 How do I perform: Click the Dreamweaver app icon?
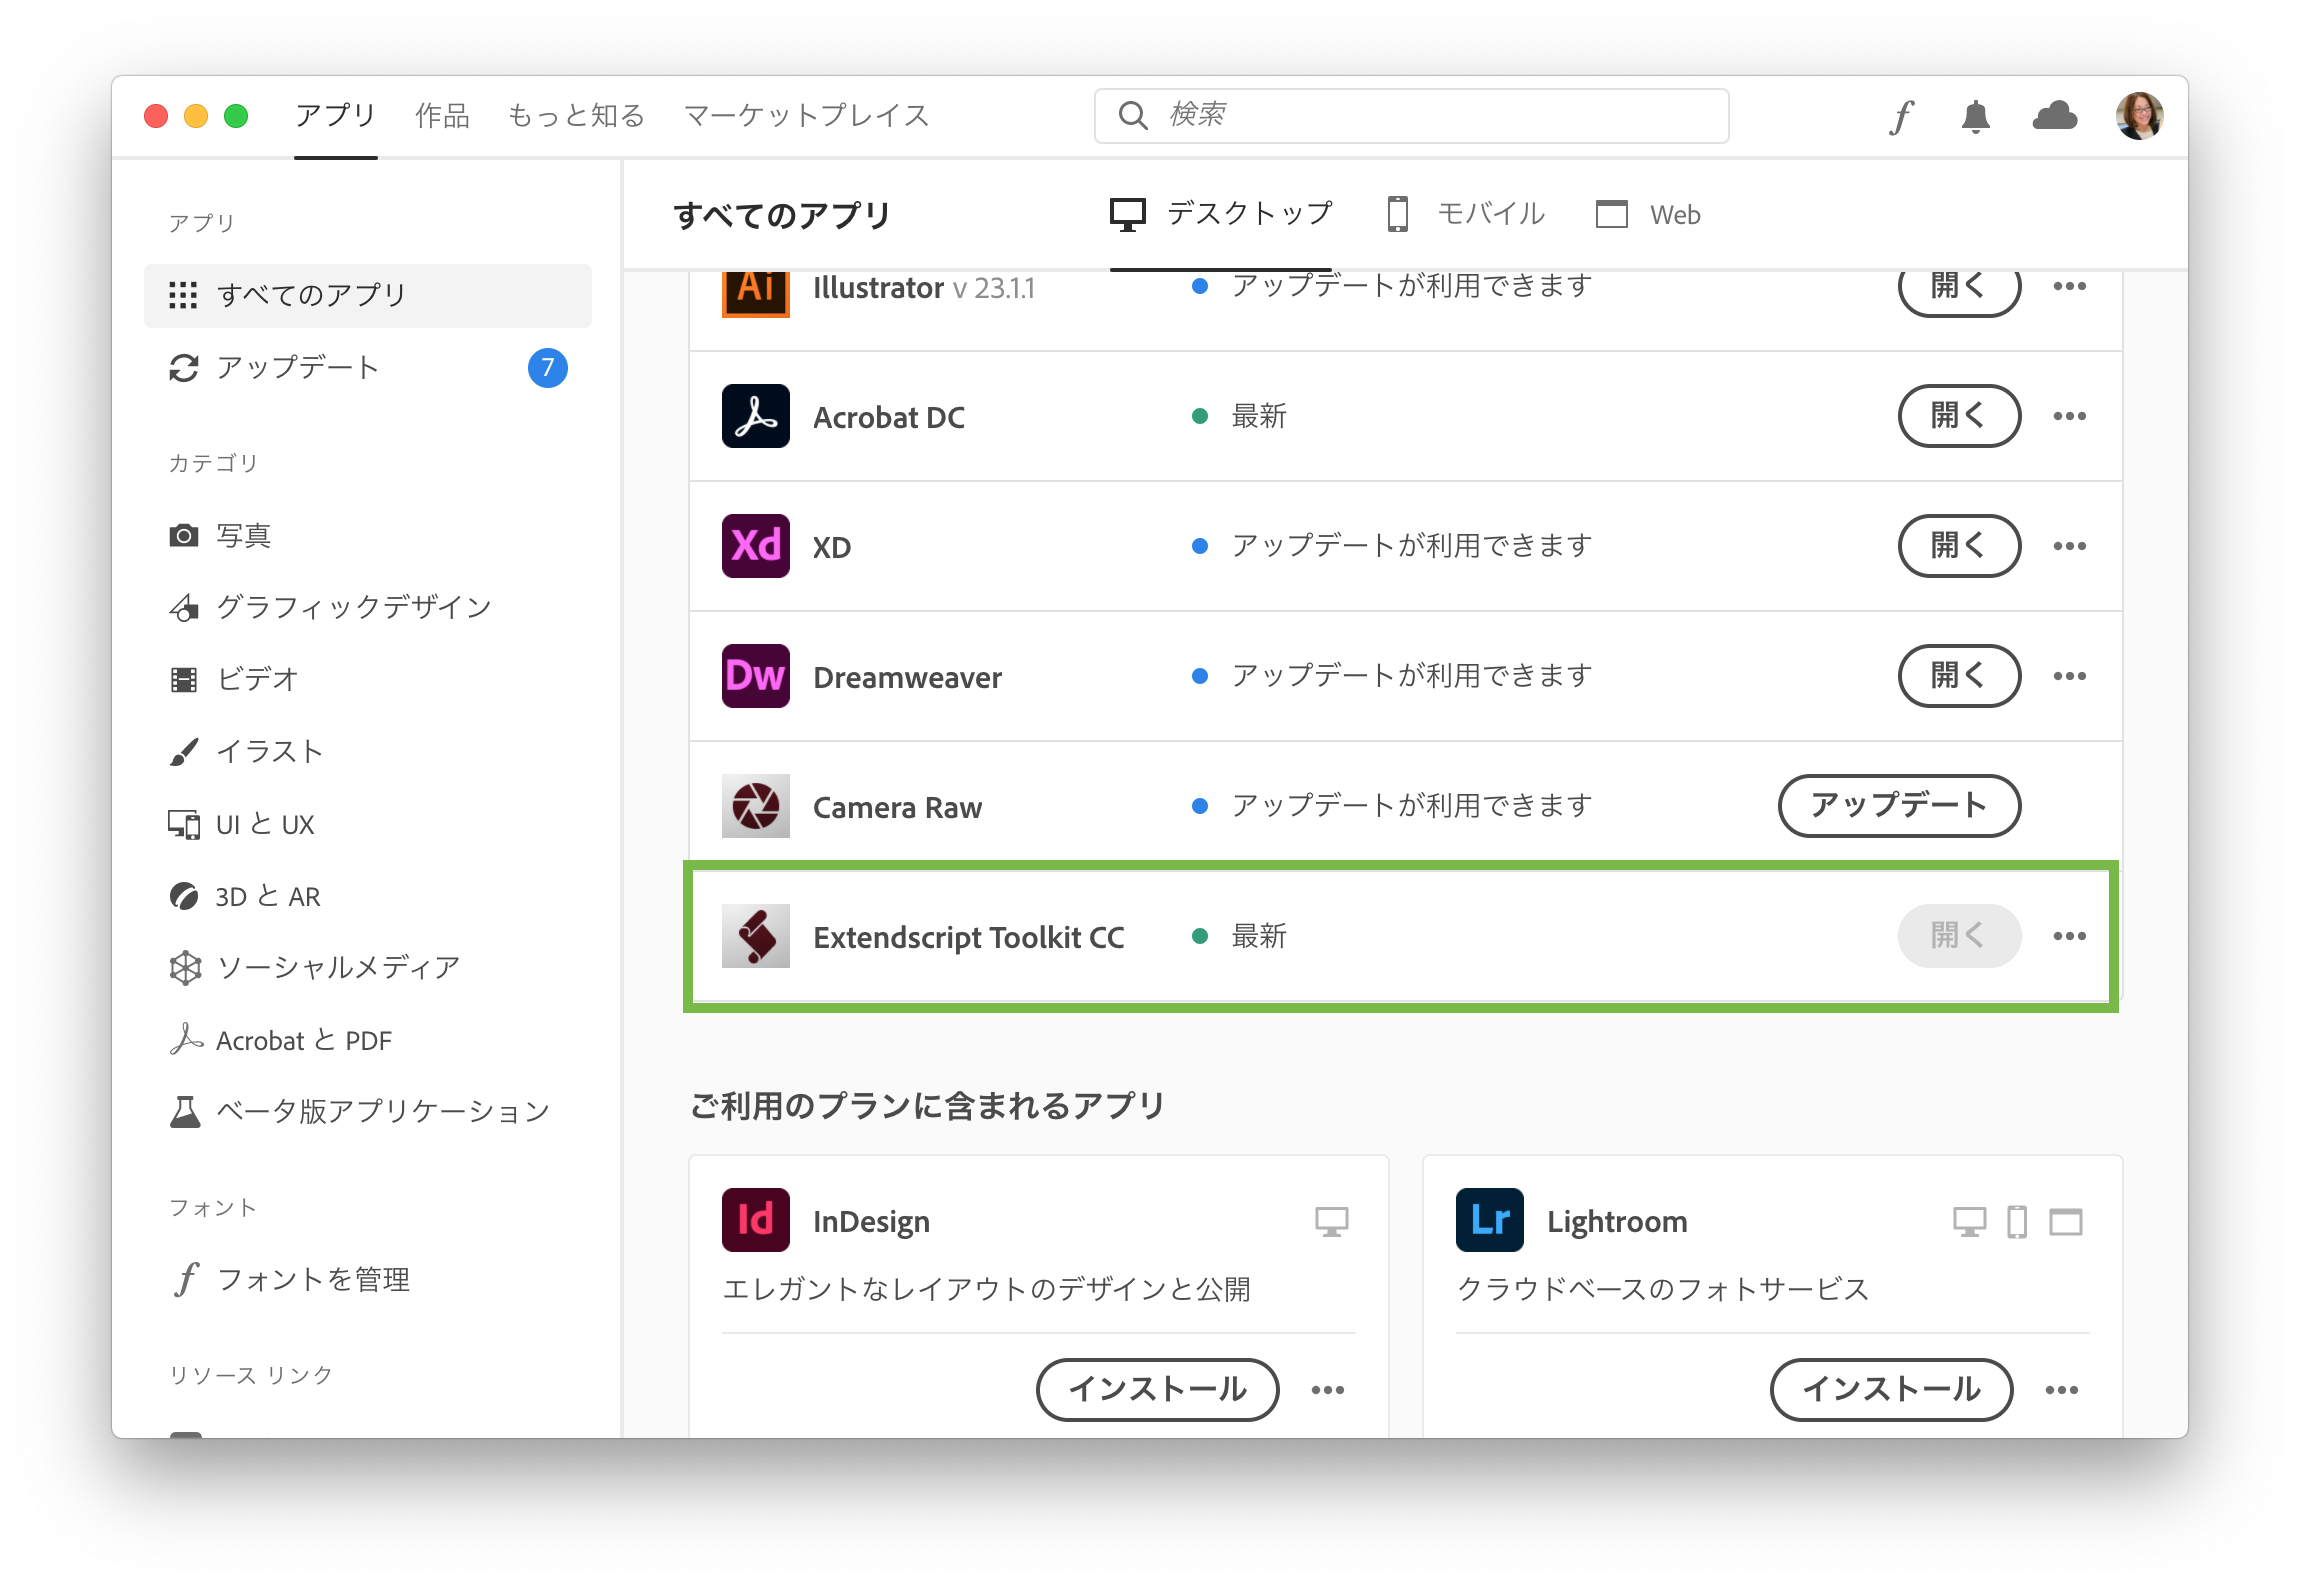pyautogui.click(x=755, y=676)
